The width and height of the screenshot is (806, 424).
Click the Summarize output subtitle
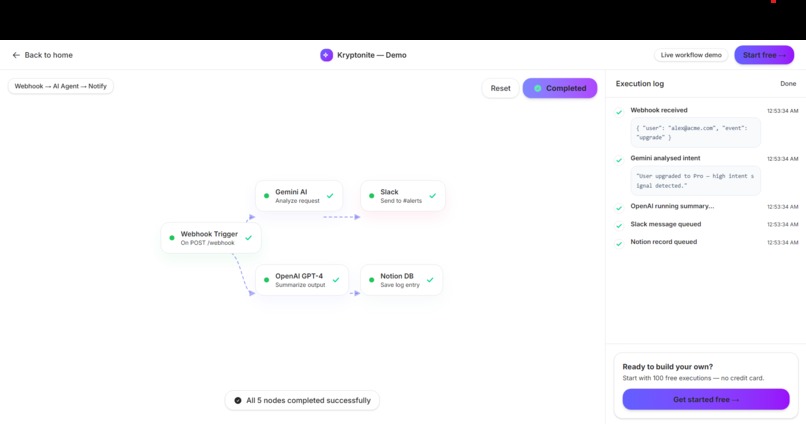[300, 285]
